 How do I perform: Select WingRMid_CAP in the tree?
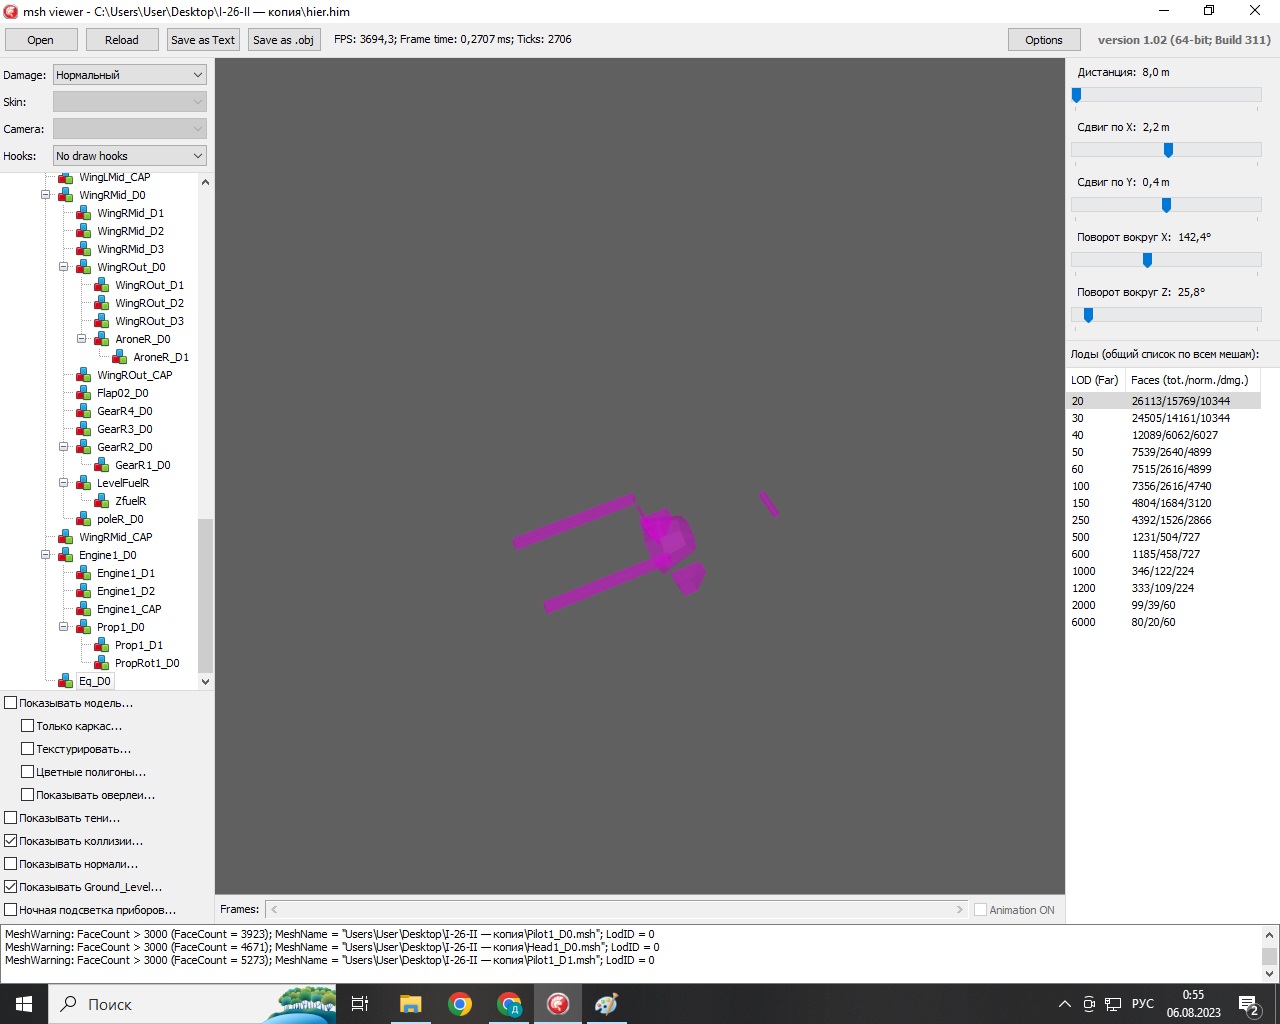pyautogui.click(x=116, y=537)
